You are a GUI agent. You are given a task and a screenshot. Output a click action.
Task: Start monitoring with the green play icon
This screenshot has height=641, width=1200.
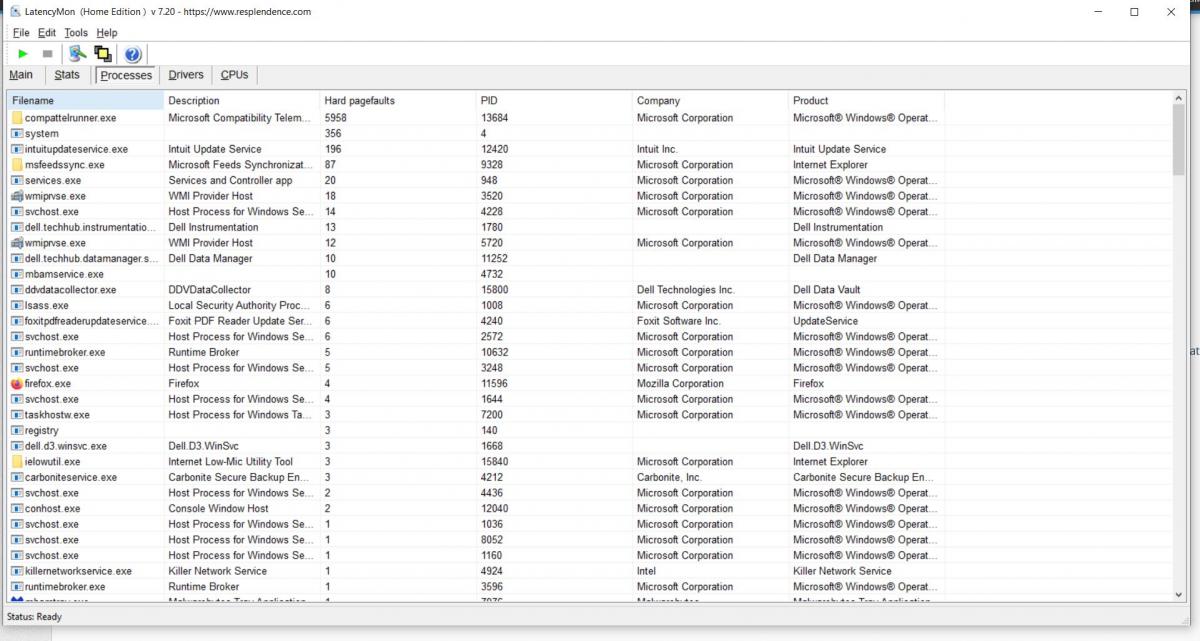[x=23, y=54]
